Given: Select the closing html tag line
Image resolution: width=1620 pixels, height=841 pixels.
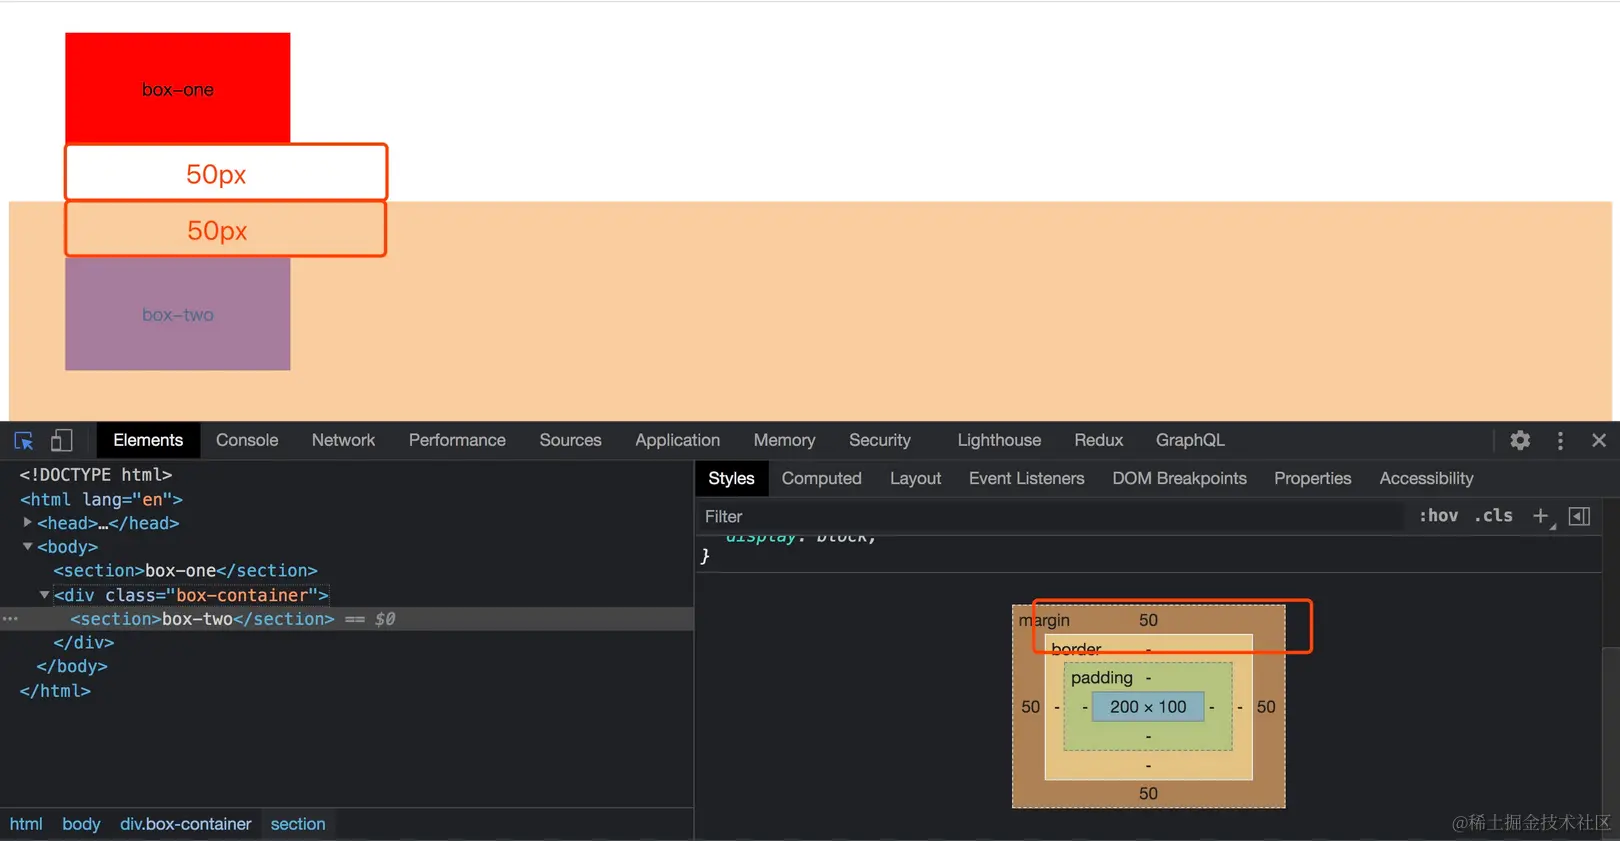Looking at the screenshot, I should [x=55, y=690].
